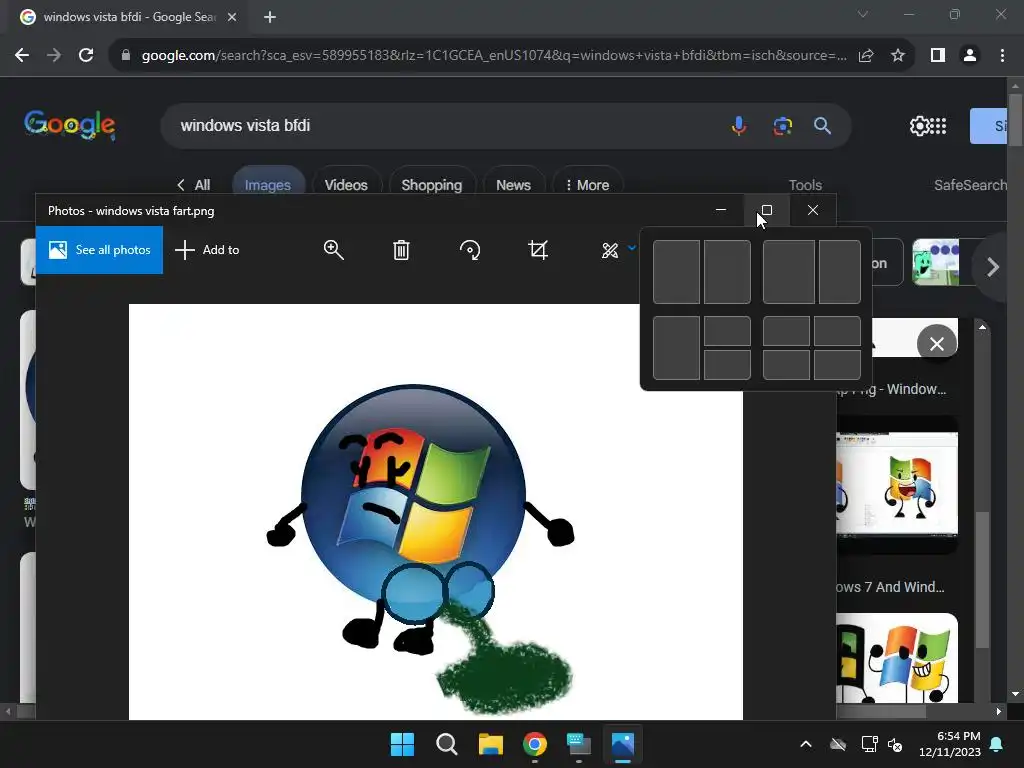Image resolution: width=1024 pixels, height=768 pixels.
Task: Bookmark this page with star icon
Action: pyautogui.click(x=898, y=56)
